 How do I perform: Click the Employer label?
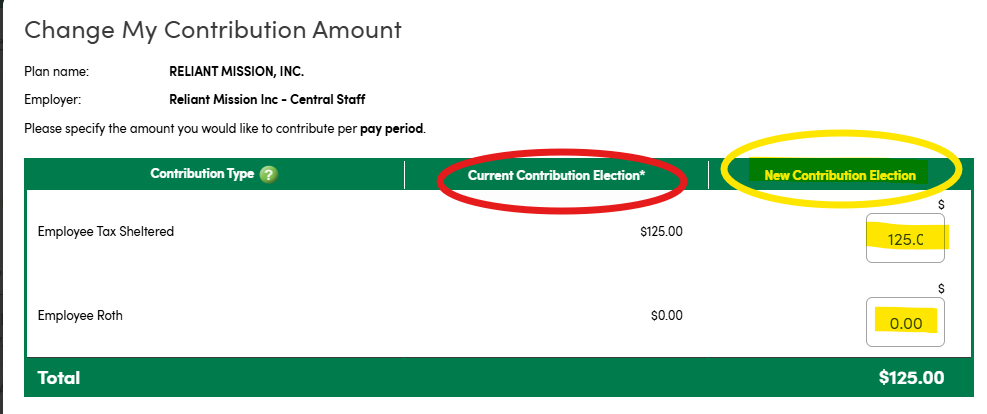[53, 100]
